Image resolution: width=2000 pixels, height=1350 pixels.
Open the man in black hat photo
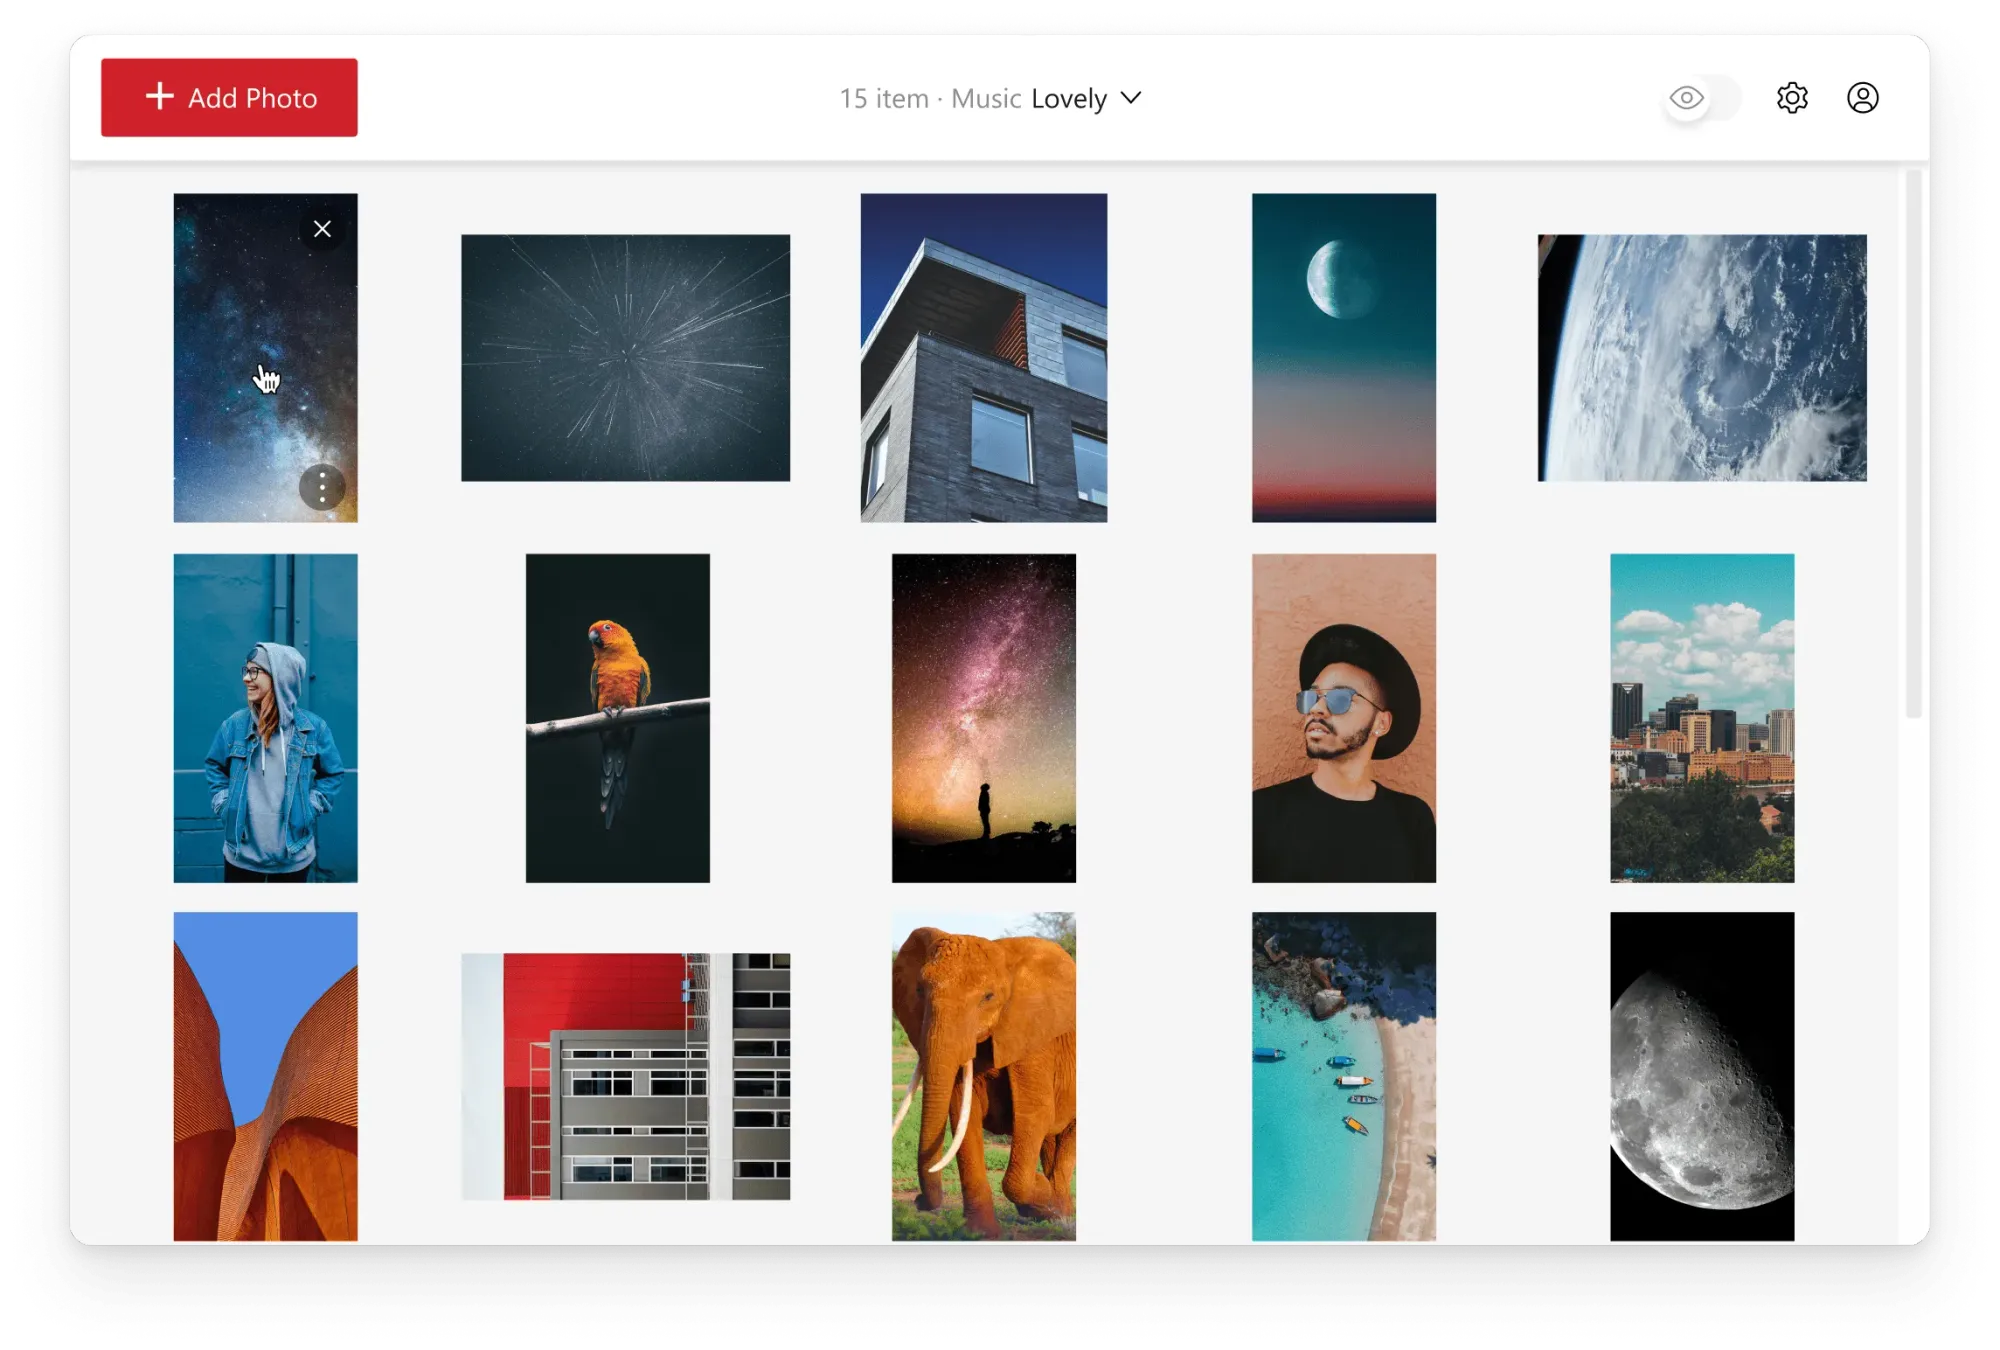1343,718
